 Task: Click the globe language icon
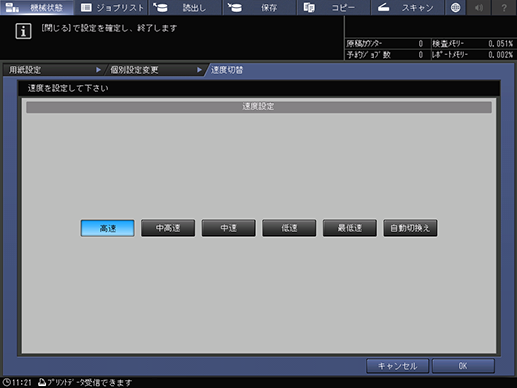coord(456,7)
